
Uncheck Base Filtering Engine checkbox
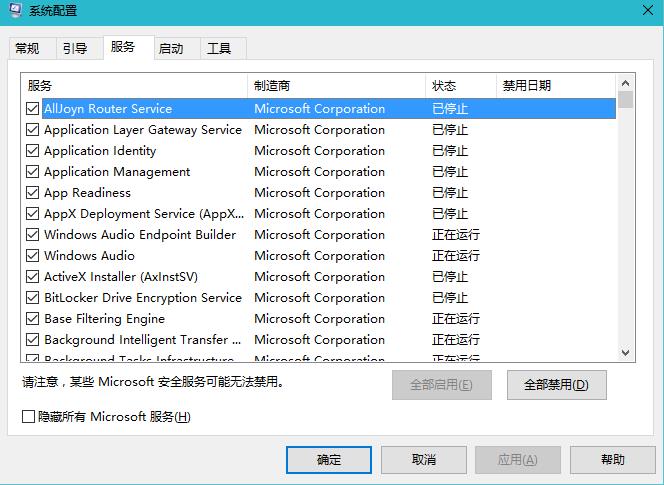point(33,319)
